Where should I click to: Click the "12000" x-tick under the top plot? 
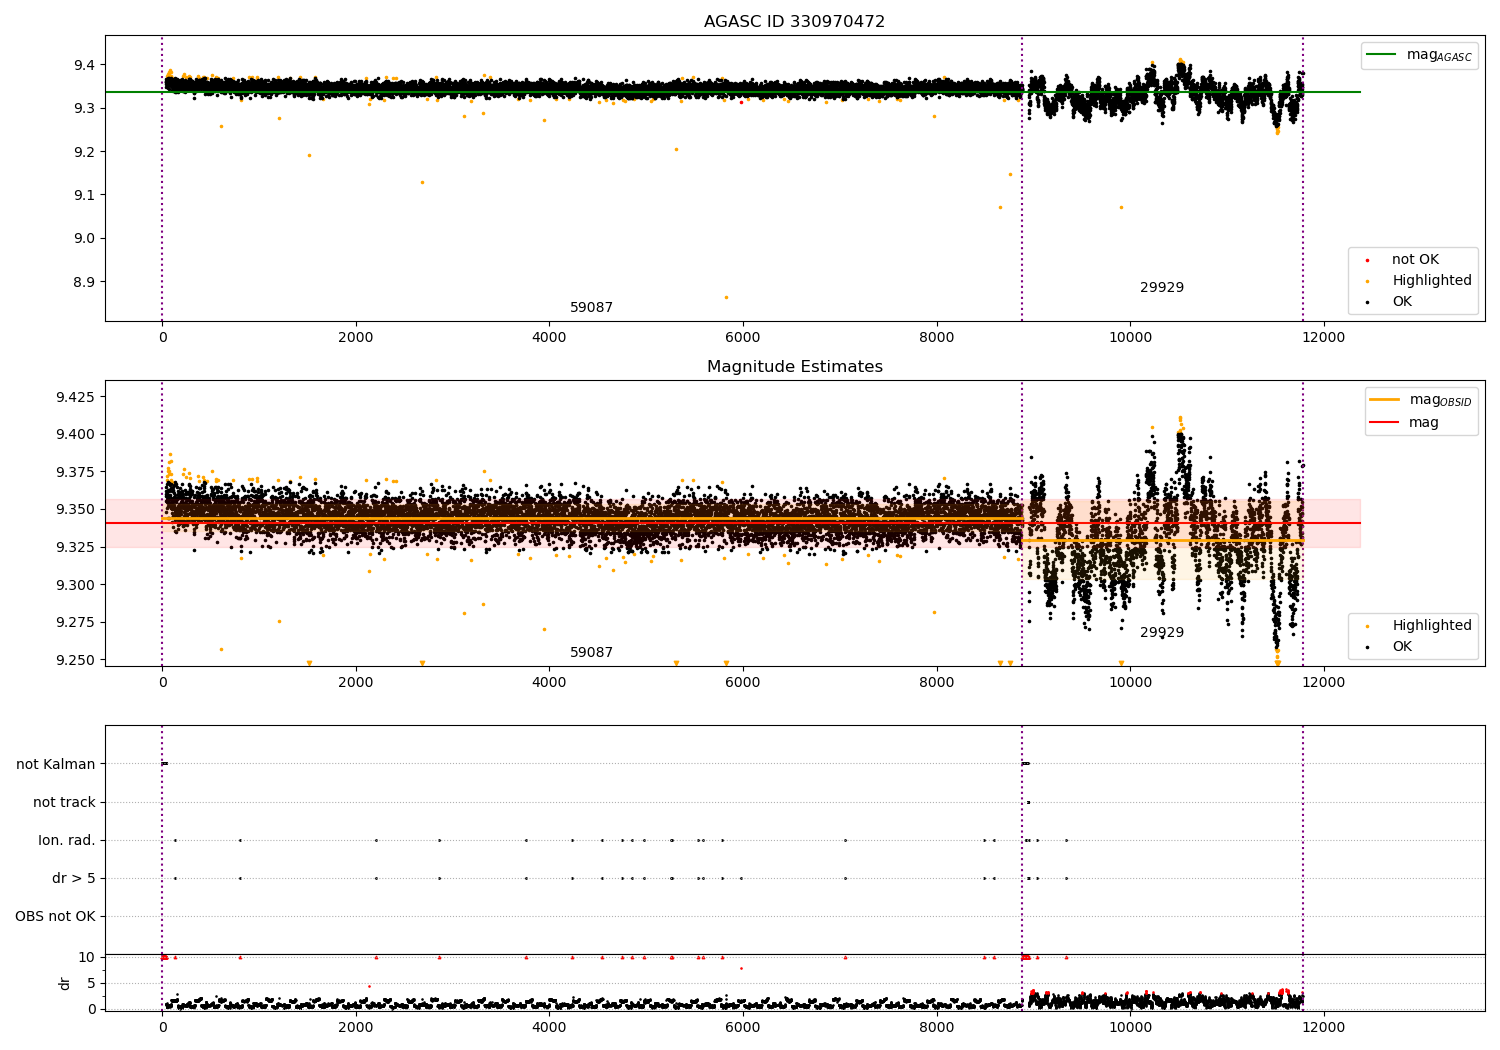[x=1324, y=338]
